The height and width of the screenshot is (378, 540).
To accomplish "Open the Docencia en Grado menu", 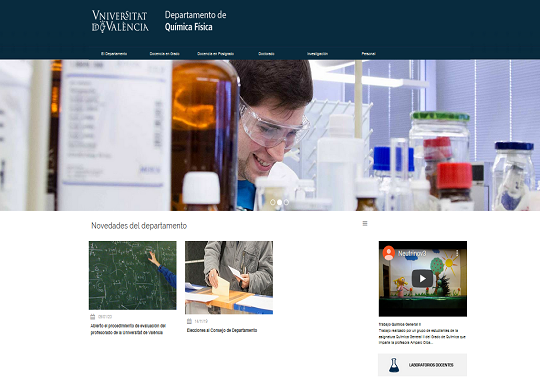I will pos(164,54).
